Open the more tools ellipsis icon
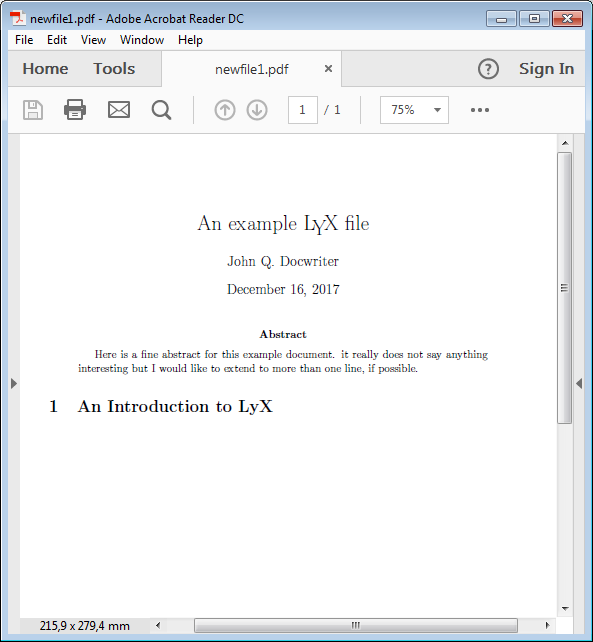The height and width of the screenshot is (642, 593). click(480, 110)
